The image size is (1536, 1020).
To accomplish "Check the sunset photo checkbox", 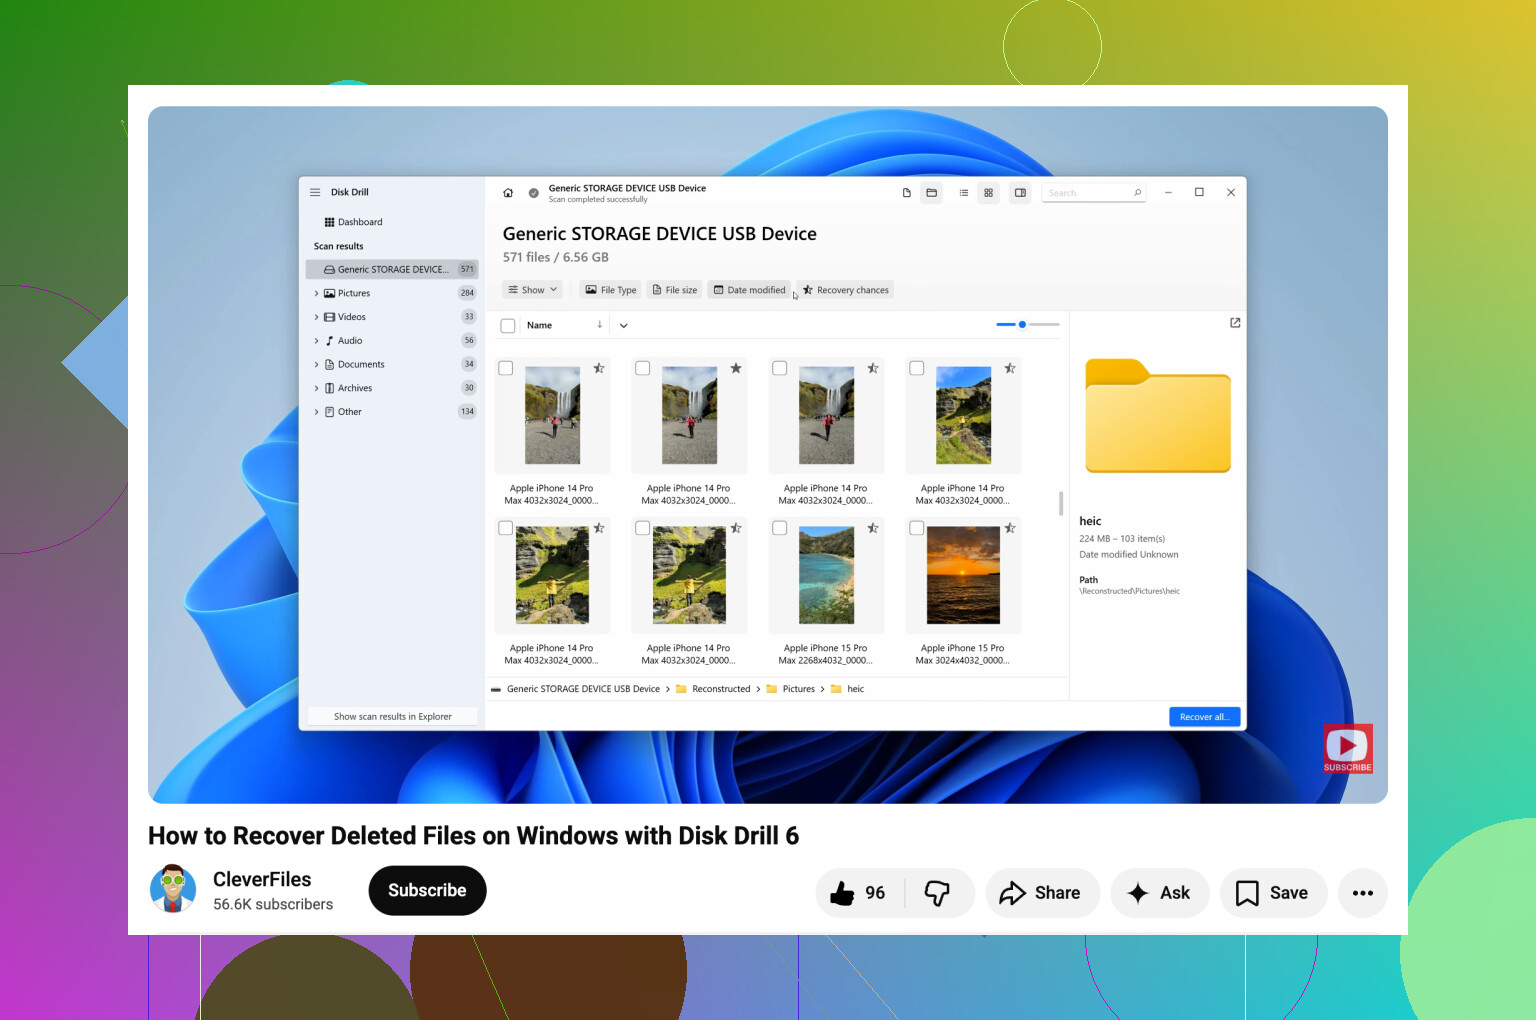I will (x=917, y=528).
